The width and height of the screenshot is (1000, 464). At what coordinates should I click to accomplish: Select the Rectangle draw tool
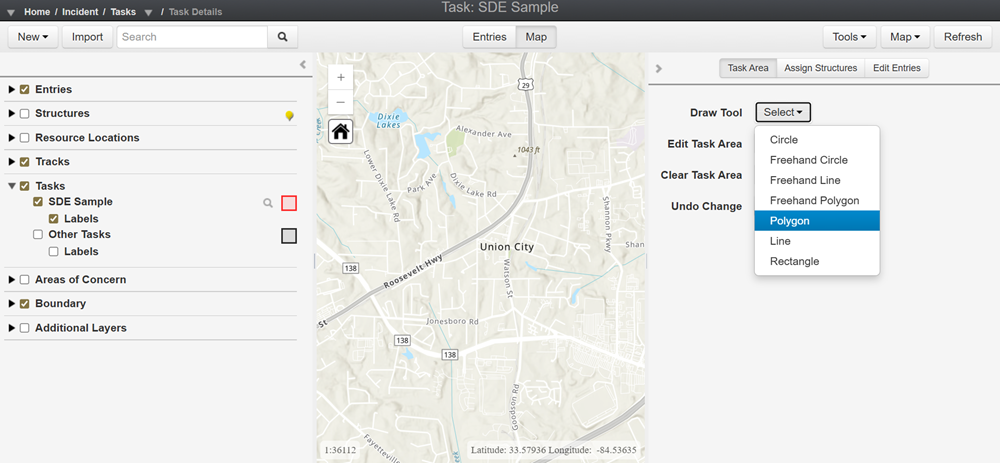tap(817, 261)
